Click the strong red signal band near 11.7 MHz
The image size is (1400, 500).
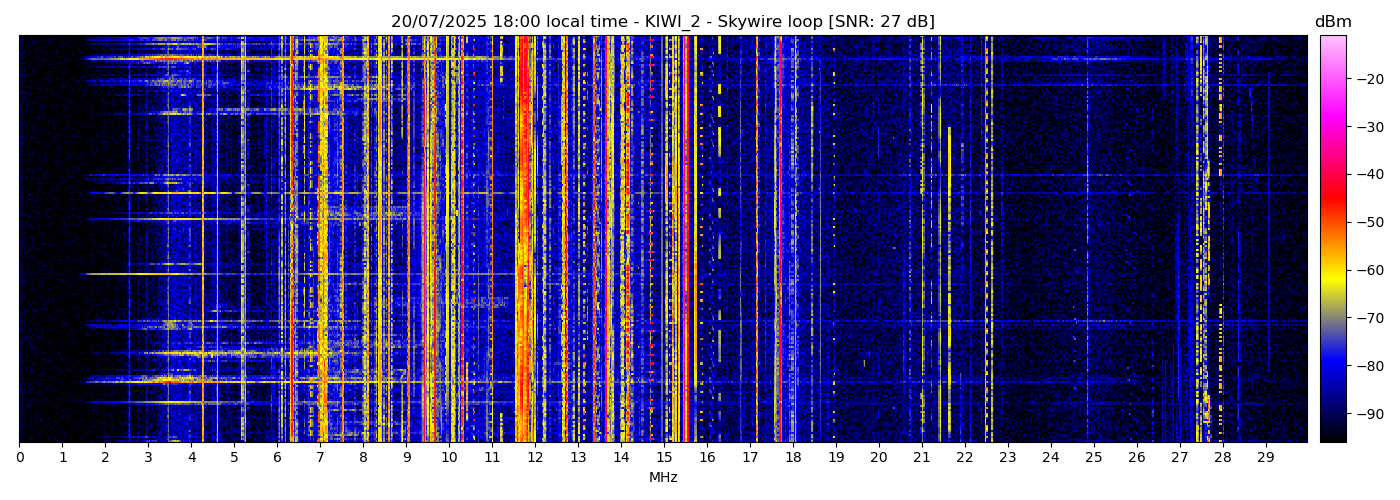click(523, 240)
